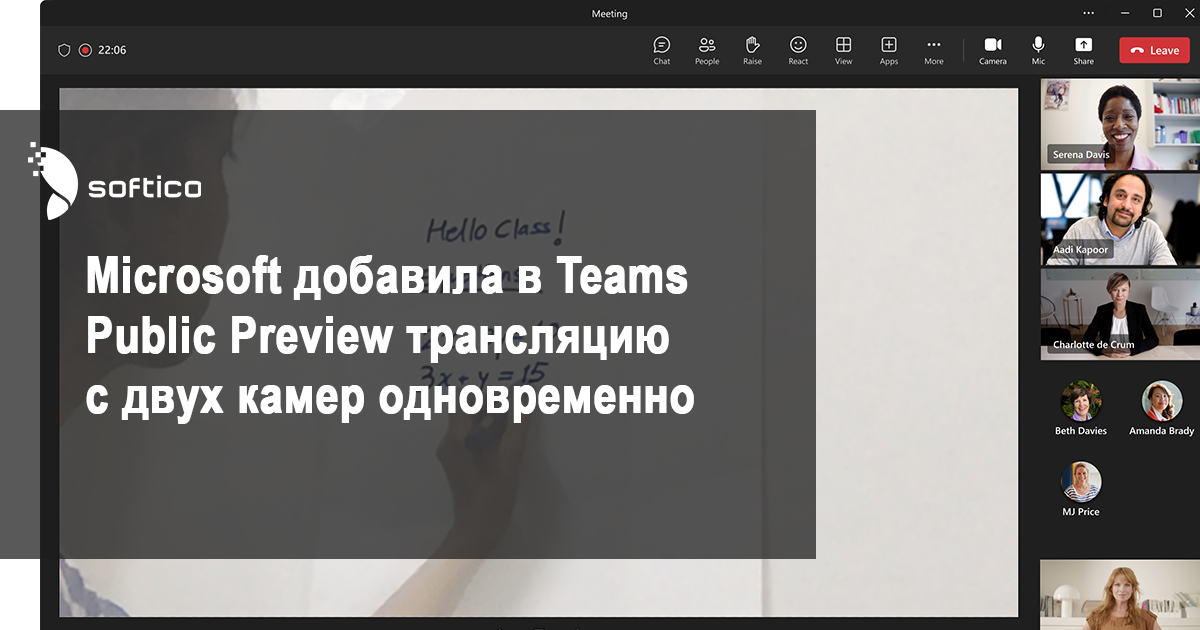
Task: Open the Apps panel
Action: [889, 50]
